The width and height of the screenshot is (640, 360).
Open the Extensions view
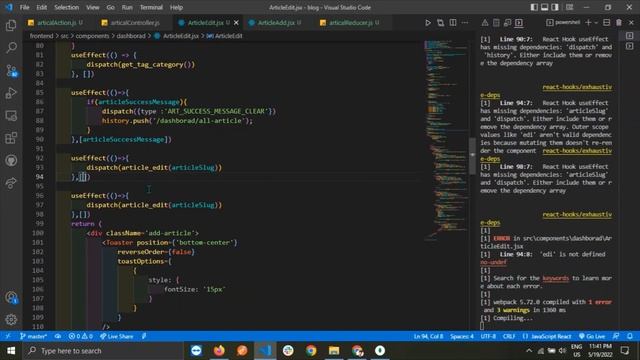click(11, 138)
